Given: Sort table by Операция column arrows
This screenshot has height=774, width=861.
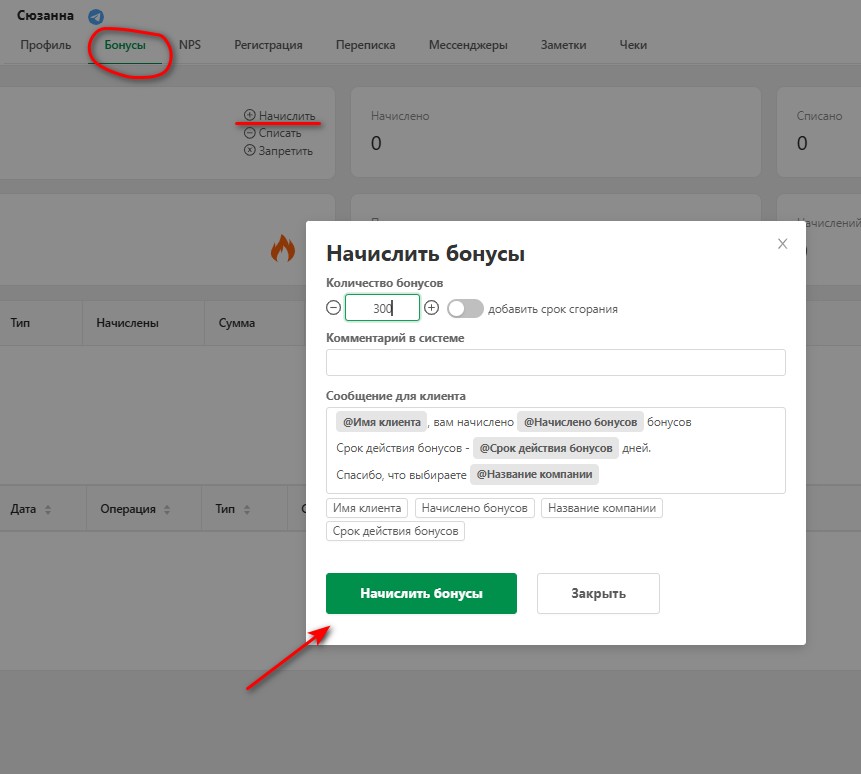Looking at the screenshot, I should click(167, 510).
